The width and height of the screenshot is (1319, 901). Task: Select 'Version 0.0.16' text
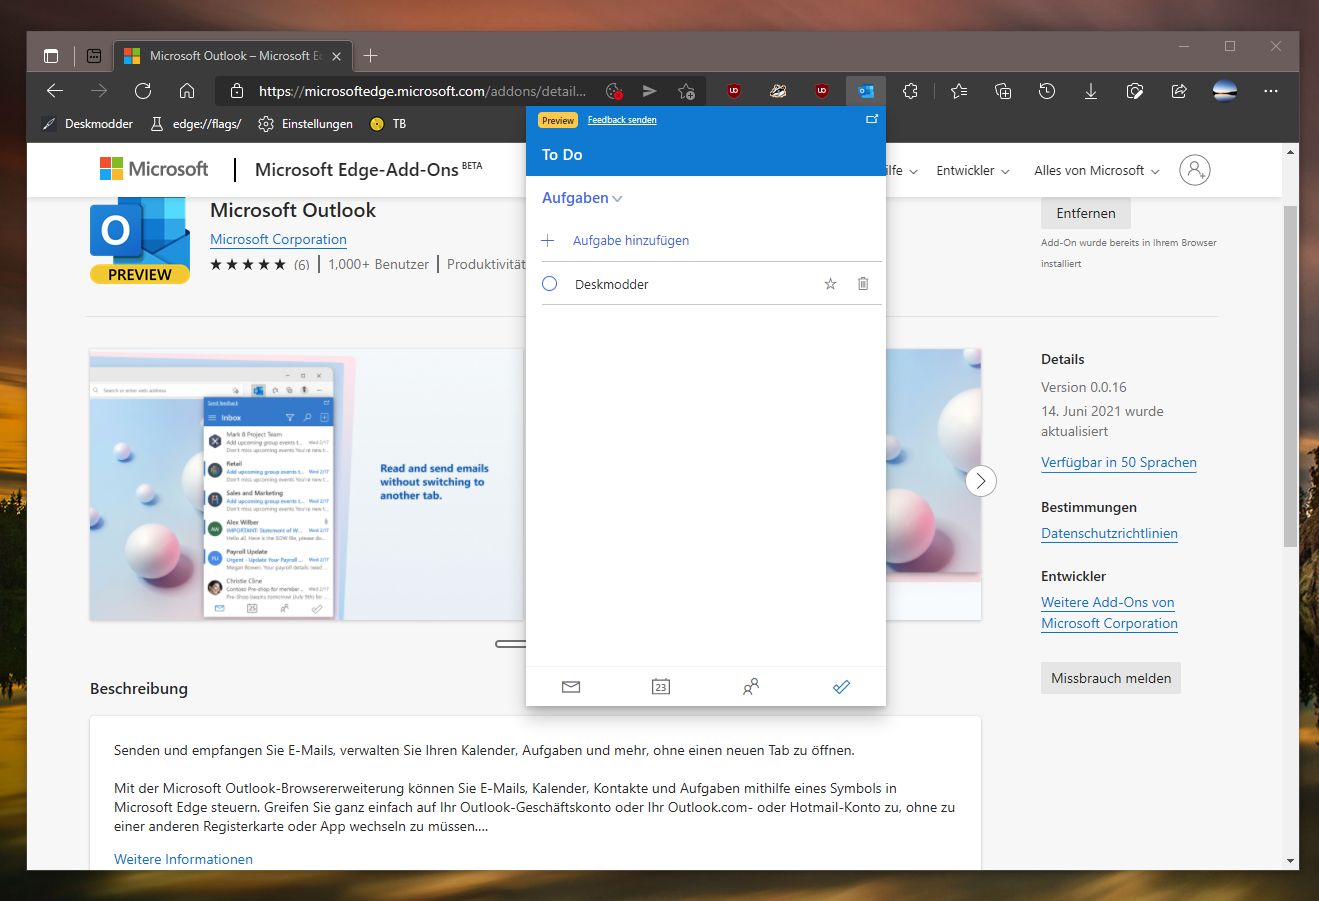pyautogui.click(x=1084, y=387)
